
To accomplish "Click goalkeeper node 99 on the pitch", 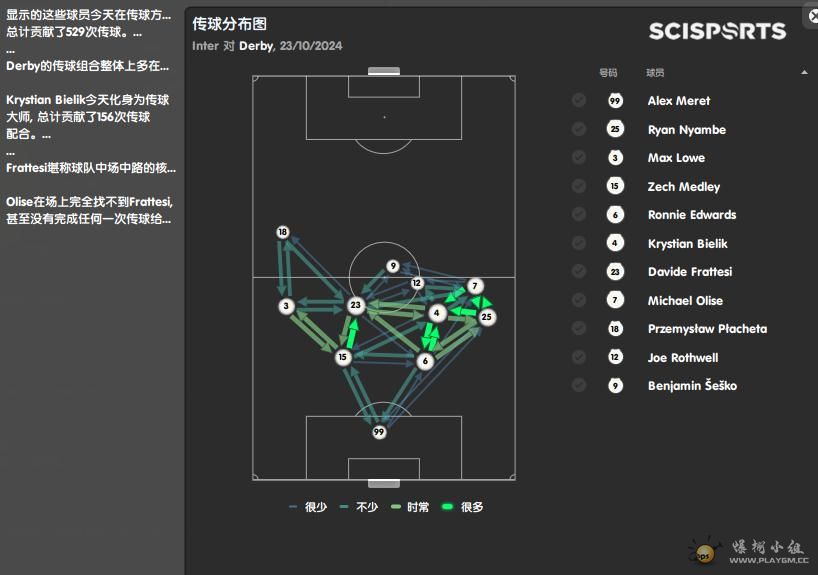I will 379,432.
